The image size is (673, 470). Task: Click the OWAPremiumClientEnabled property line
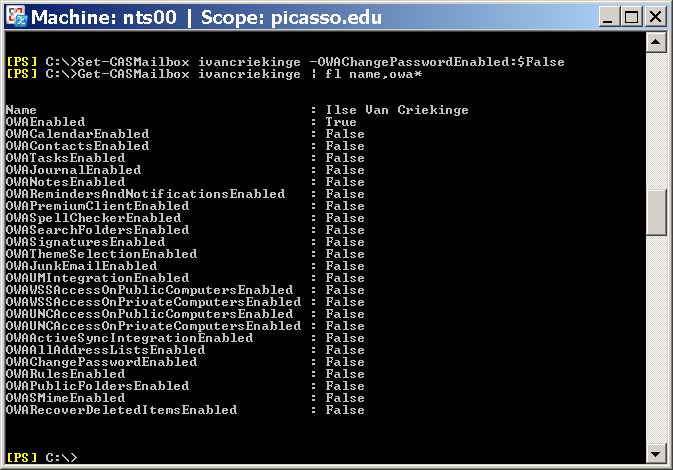(x=185, y=206)
